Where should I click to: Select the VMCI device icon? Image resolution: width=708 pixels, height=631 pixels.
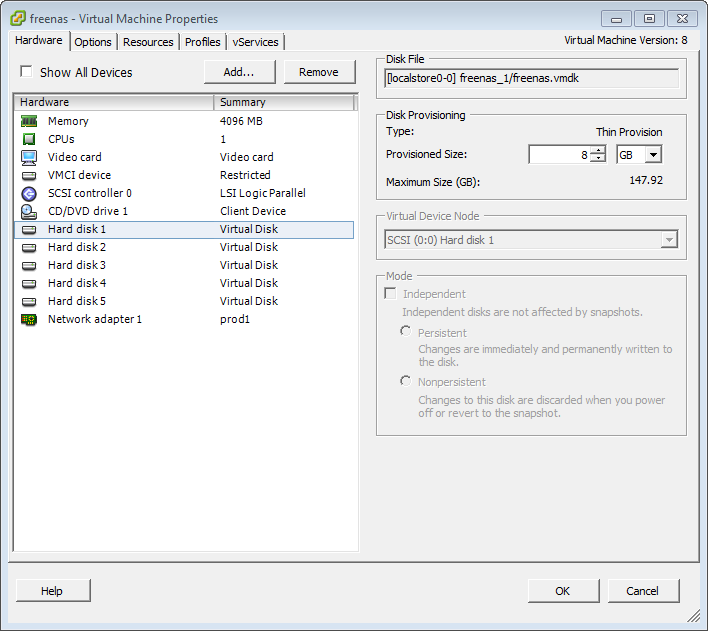[29, 175]
